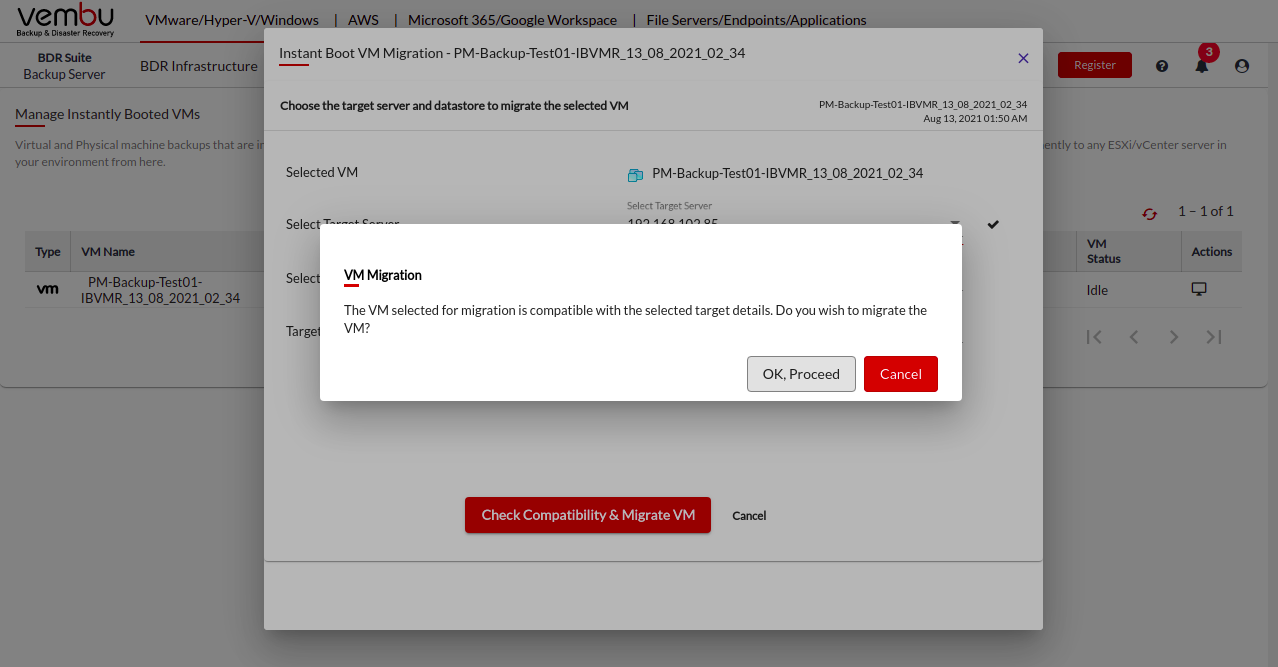Go to previous page of VM list
The image size is (1278, 667).
pos(1134,337)
